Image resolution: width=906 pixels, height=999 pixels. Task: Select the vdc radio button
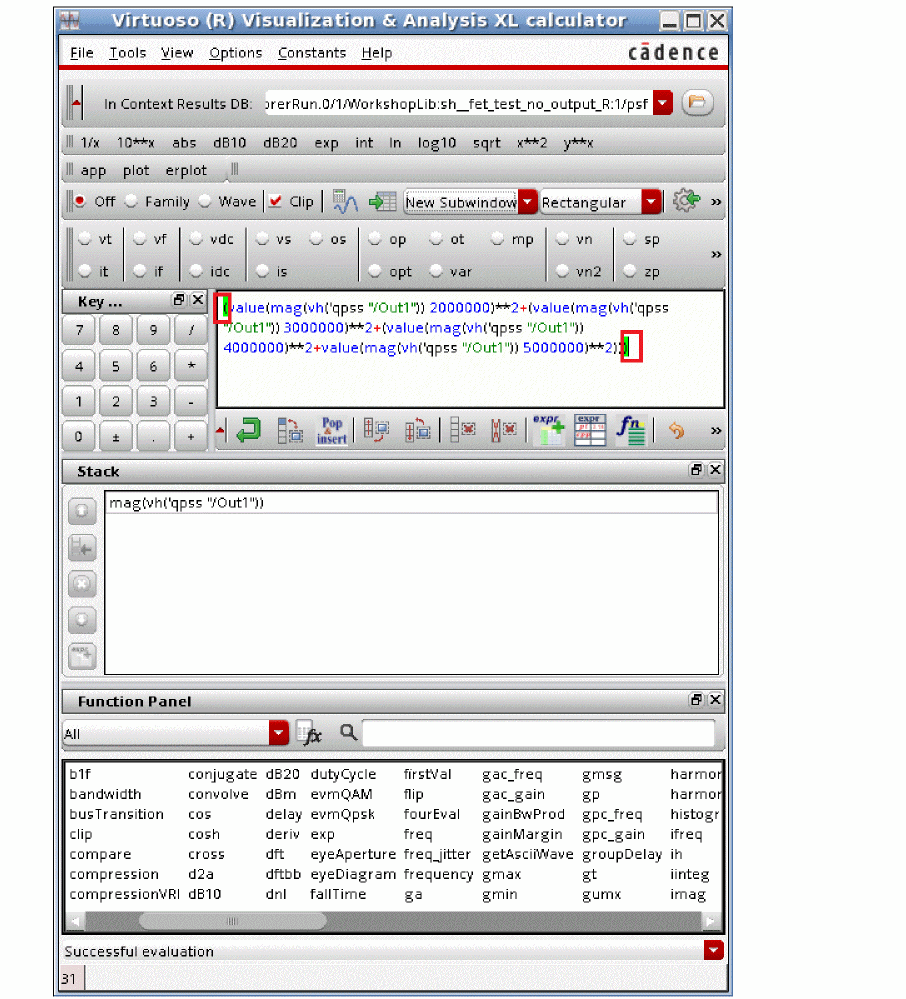(x=196, y=239)
